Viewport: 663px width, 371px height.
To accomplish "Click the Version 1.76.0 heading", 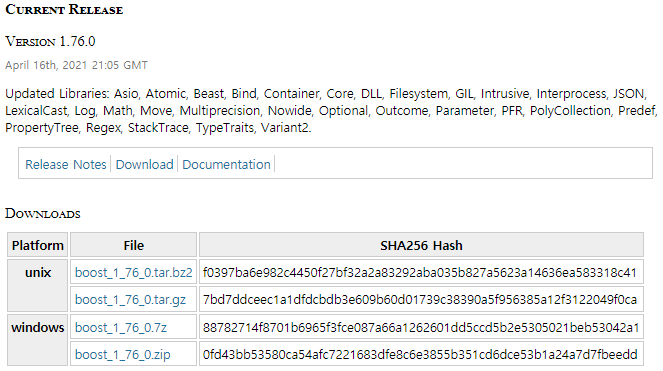I will (x=50, y=41).
